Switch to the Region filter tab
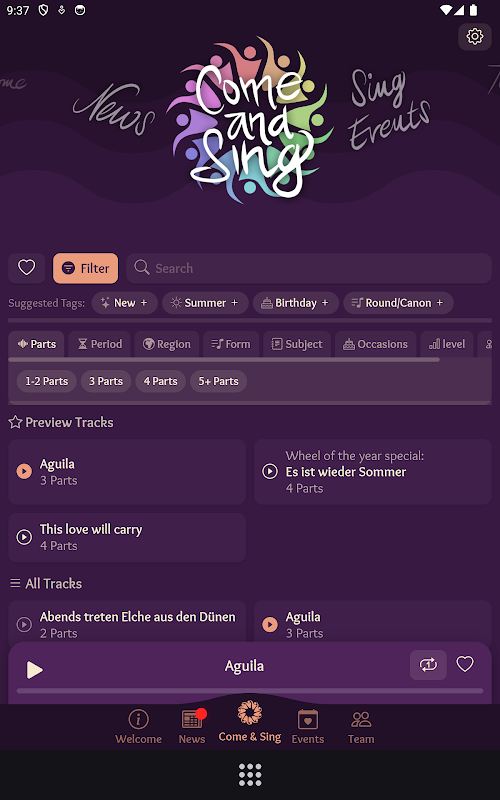This screenshot has height=800, width=500. tap(167, 344)
